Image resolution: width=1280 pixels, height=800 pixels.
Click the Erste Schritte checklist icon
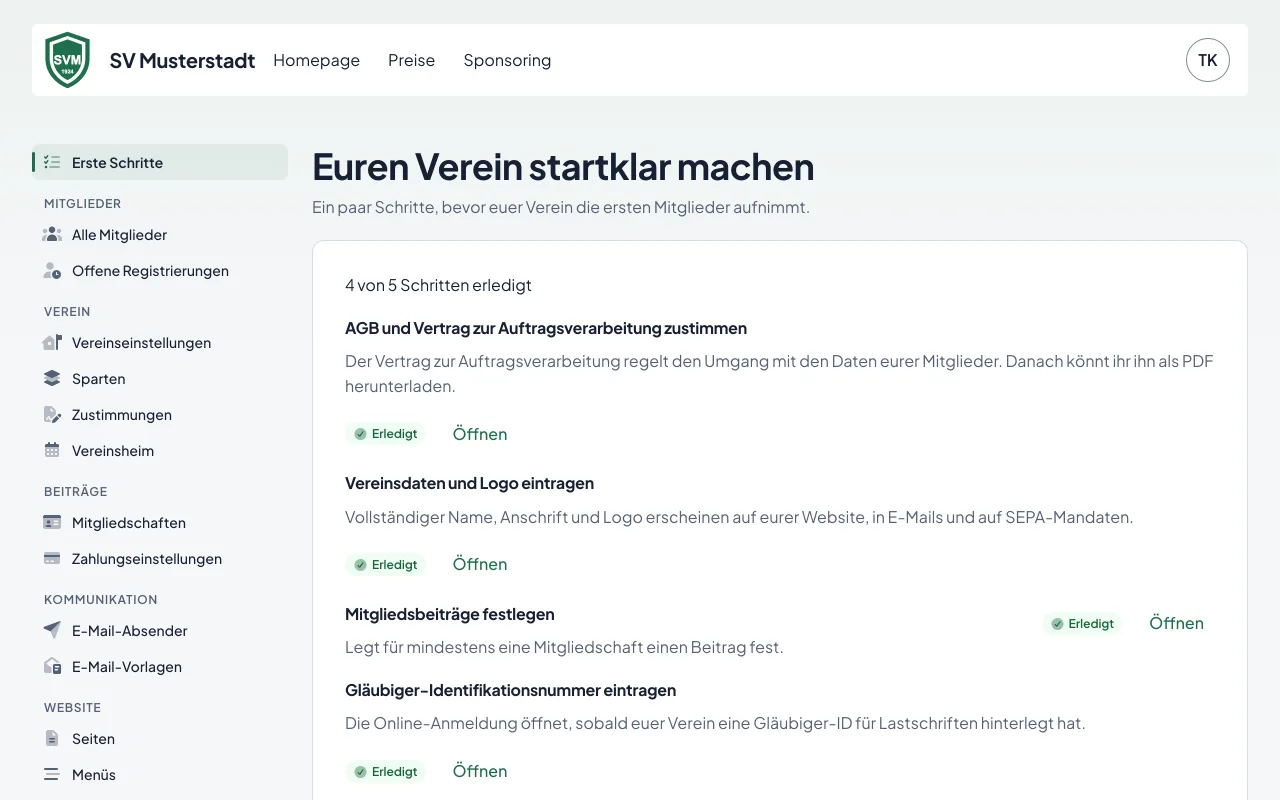tap(52, 162)
